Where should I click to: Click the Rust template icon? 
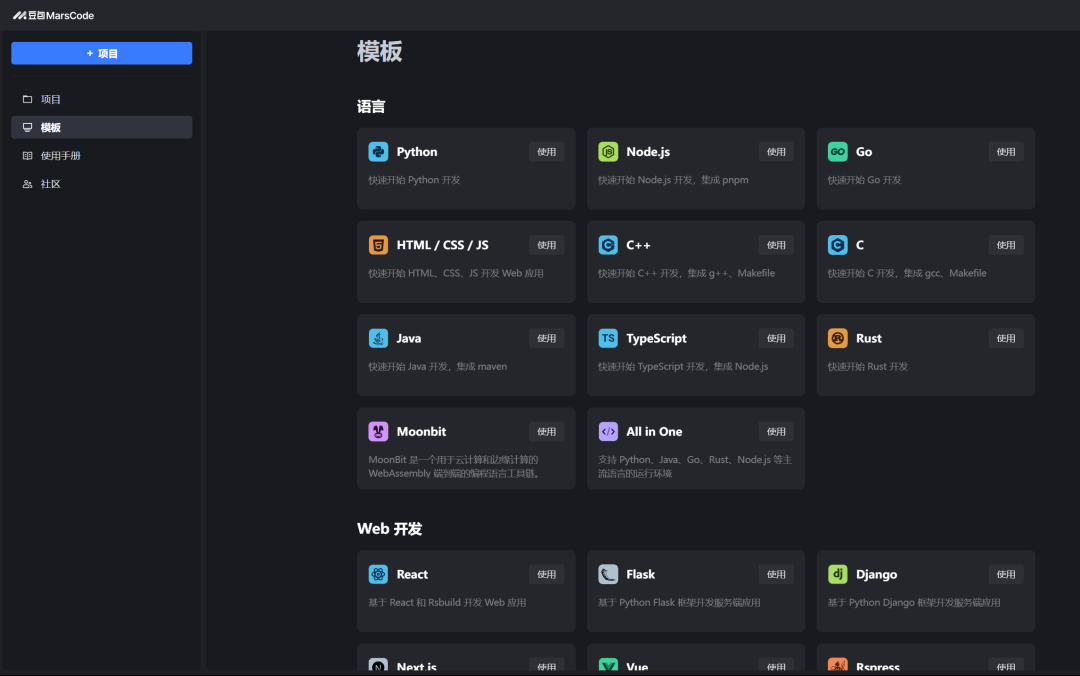pyautogui.click(x=838, y=338)
